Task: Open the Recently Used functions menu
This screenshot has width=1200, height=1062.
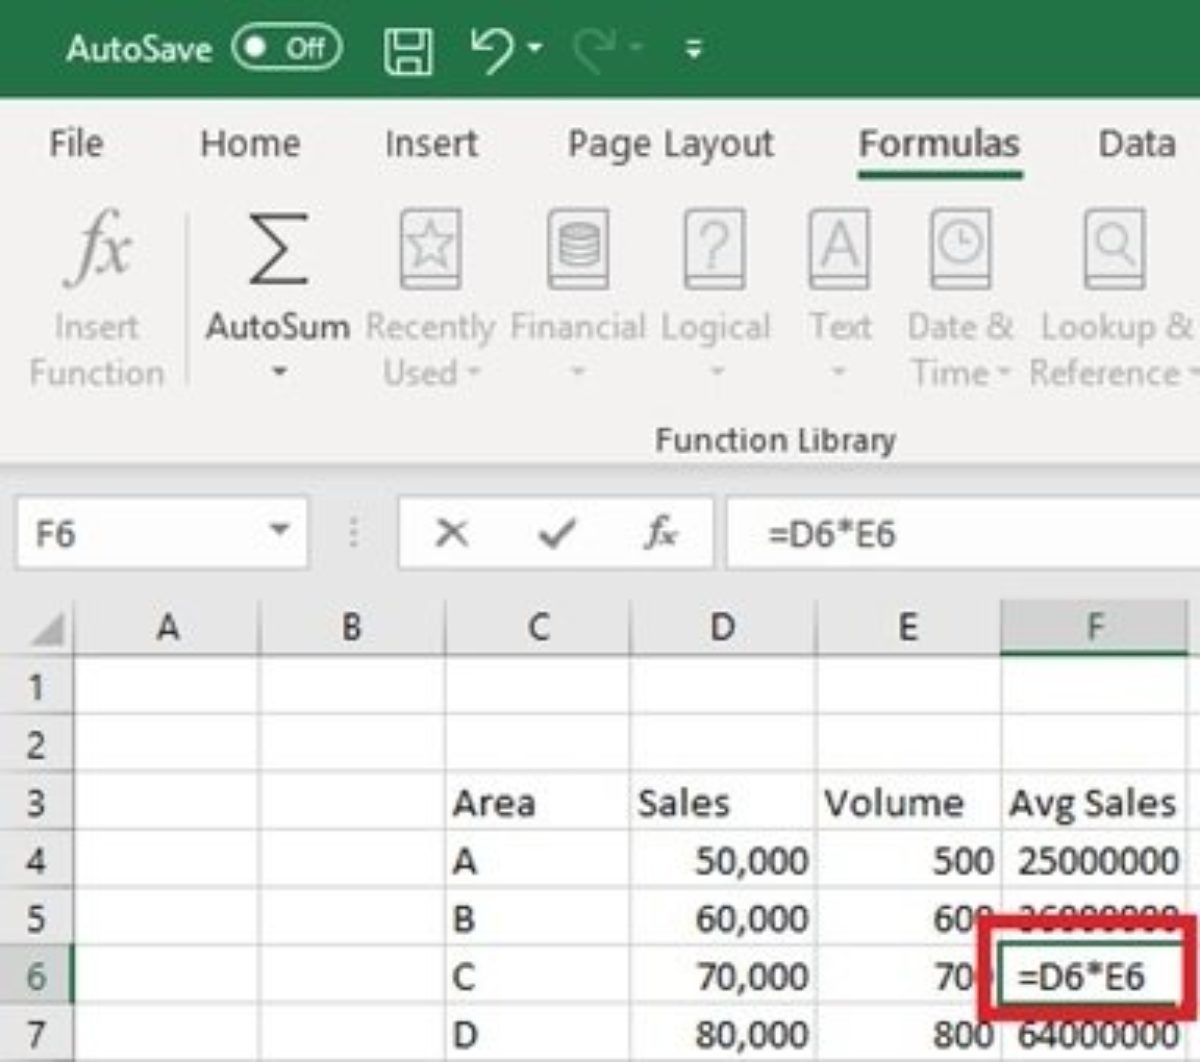Action: click(431, 298)
